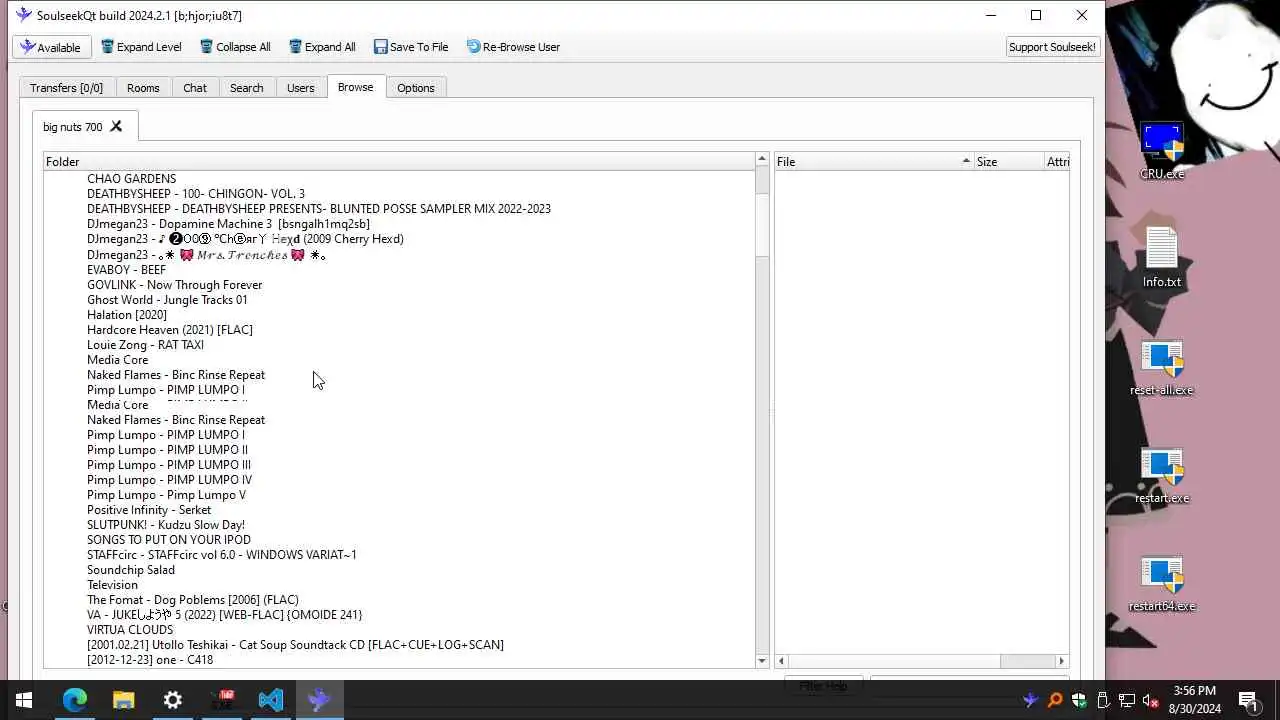Select GOVLINK - Now Through Forever folder
Viewport: 1280px width, 720px height.
(x=174, y=284)
